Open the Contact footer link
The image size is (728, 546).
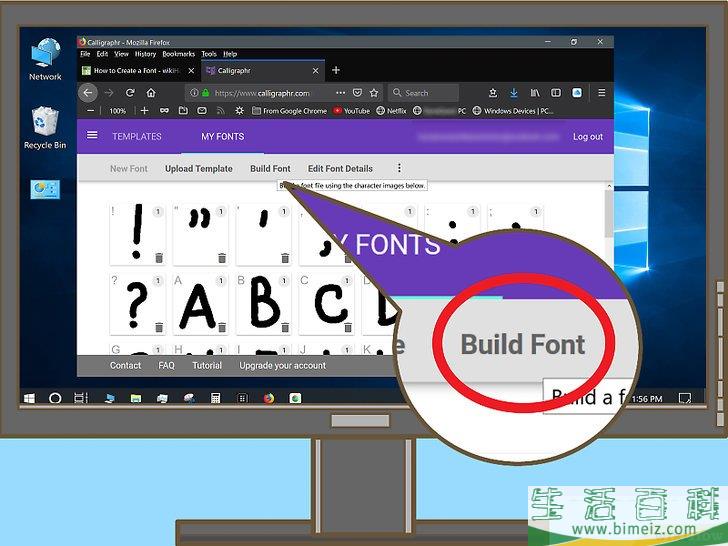pos(125,365)
